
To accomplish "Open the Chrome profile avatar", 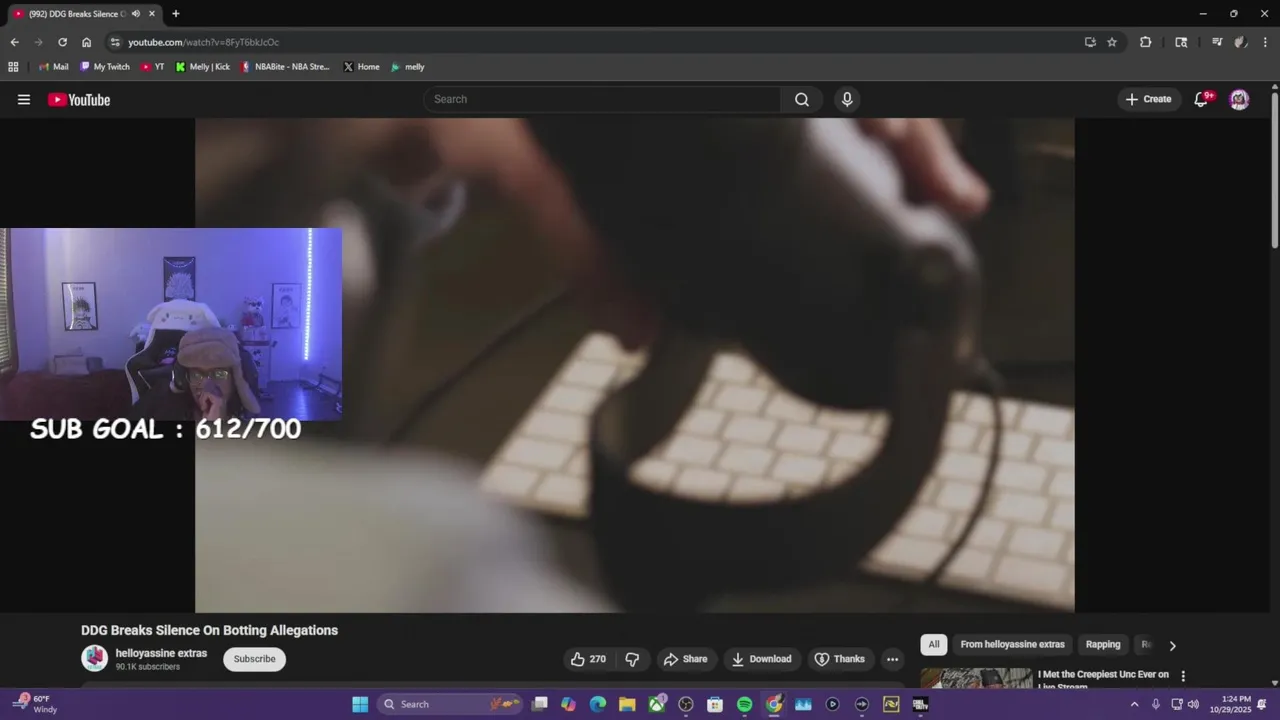I will coord(1240,42).
